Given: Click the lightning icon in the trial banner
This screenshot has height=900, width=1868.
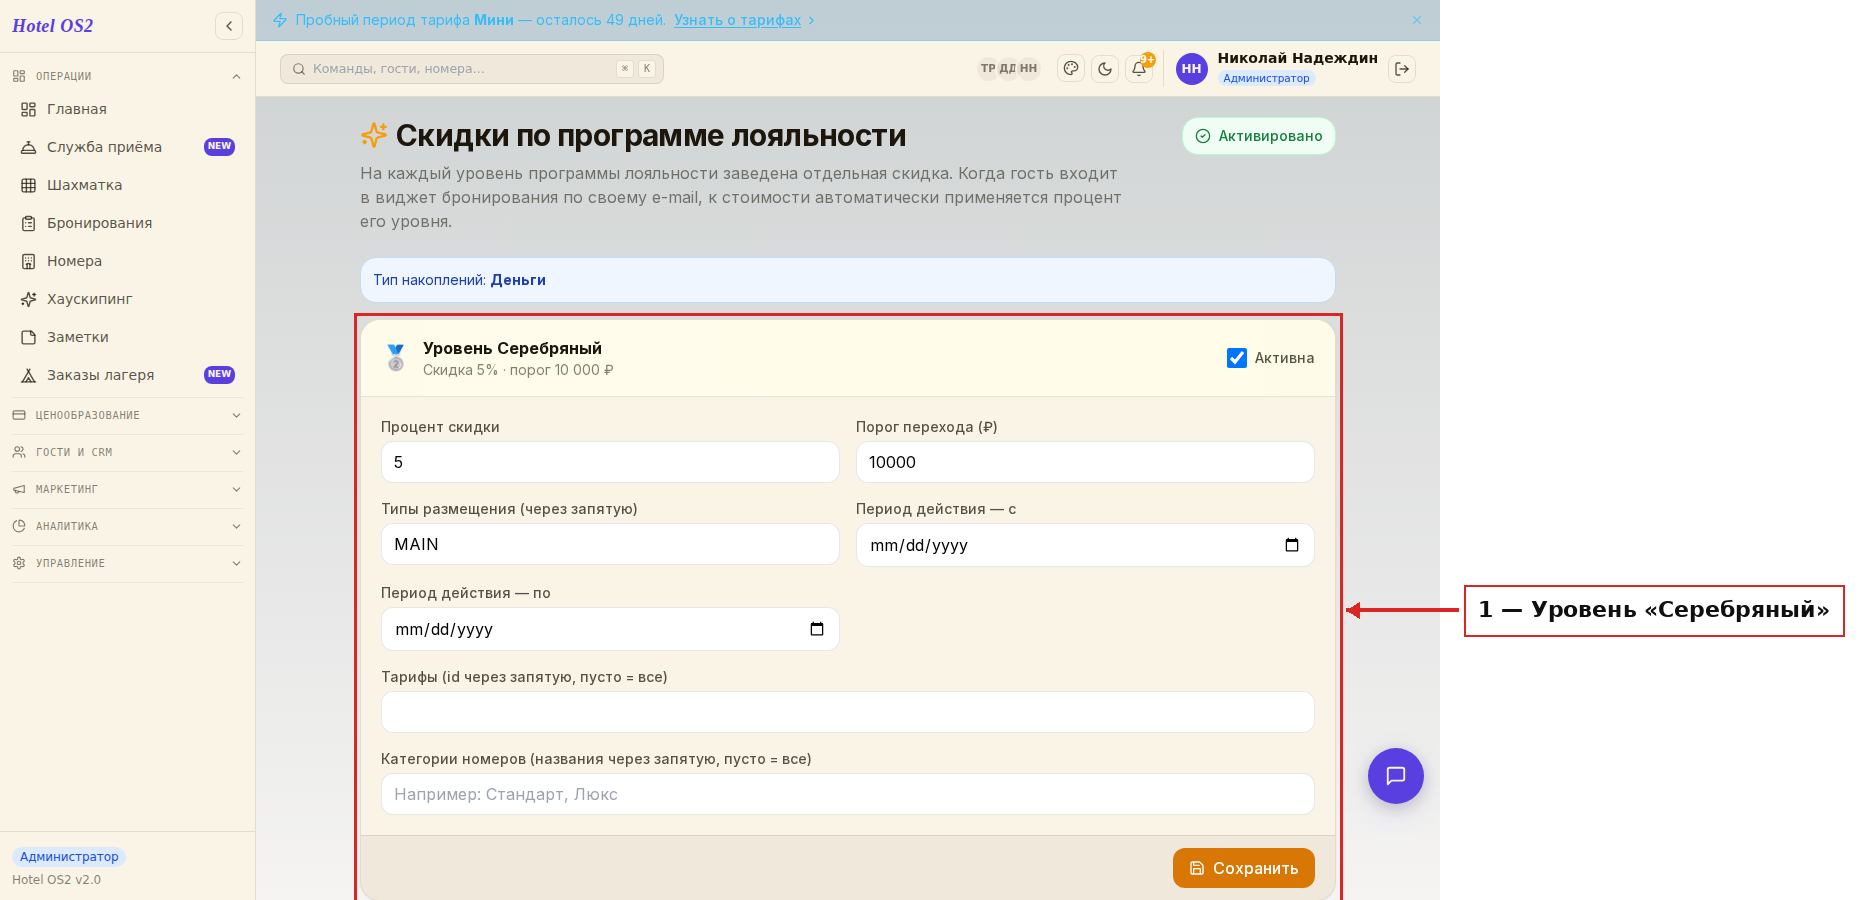Looking at the screenshot, I should pyautogui.click(x=280, y=20).
